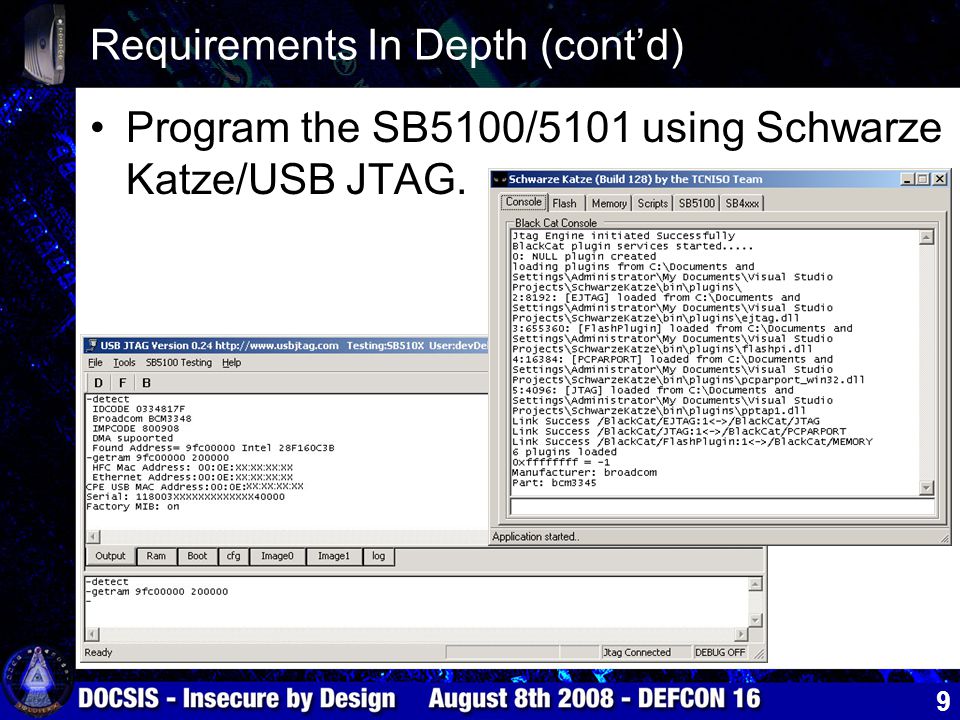Switch to the Boot tab

tap(197, 556)
